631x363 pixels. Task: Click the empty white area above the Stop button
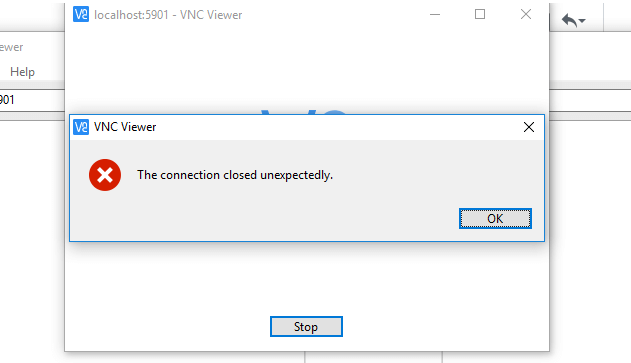click(x=306, y=278)
